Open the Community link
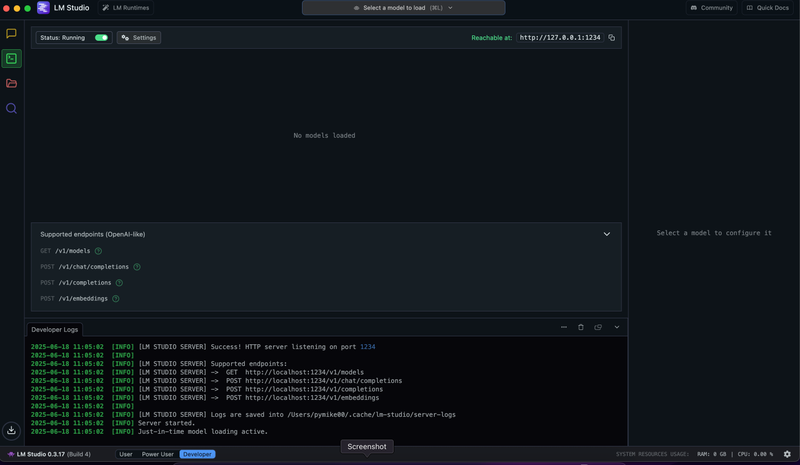Image resolution: width=800 pixels, height=465 pixels. click(x=712, y=8)
